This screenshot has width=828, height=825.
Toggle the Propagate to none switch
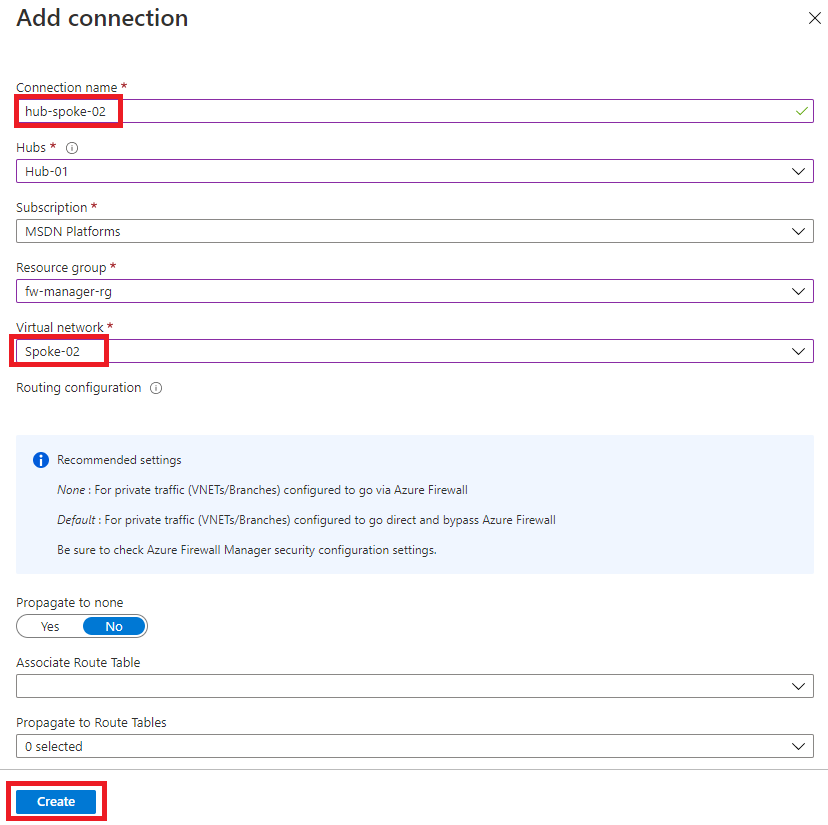(x=82, y=626)
